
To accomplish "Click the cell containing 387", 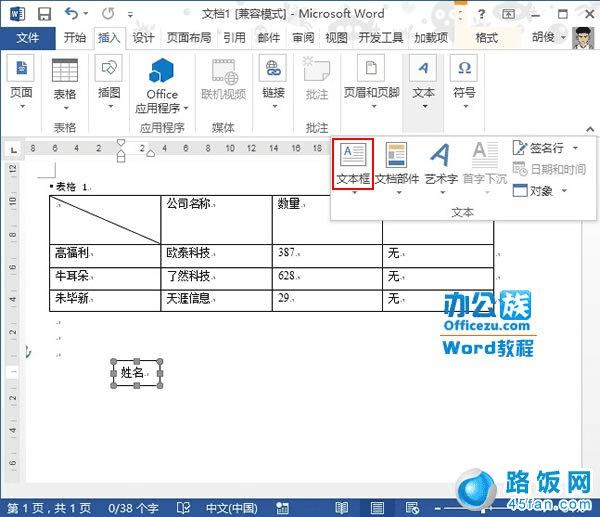I will [327, 256].
